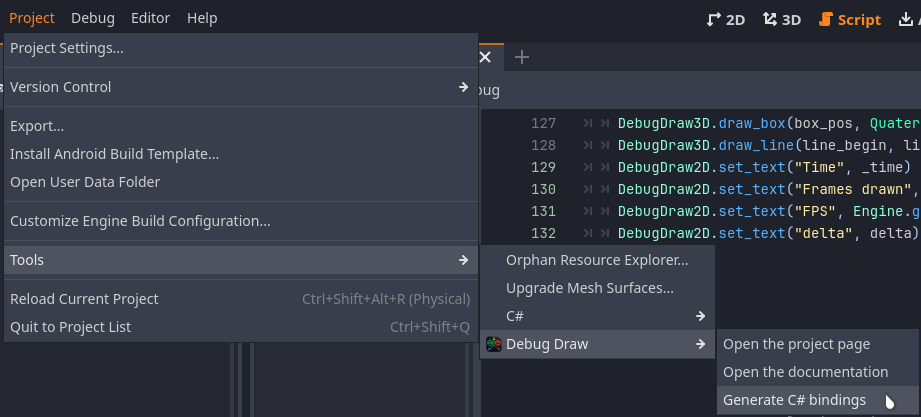Click the Debug Draw addon icon
The width and height of the screenshot is (921, 417).
(494, 344)
